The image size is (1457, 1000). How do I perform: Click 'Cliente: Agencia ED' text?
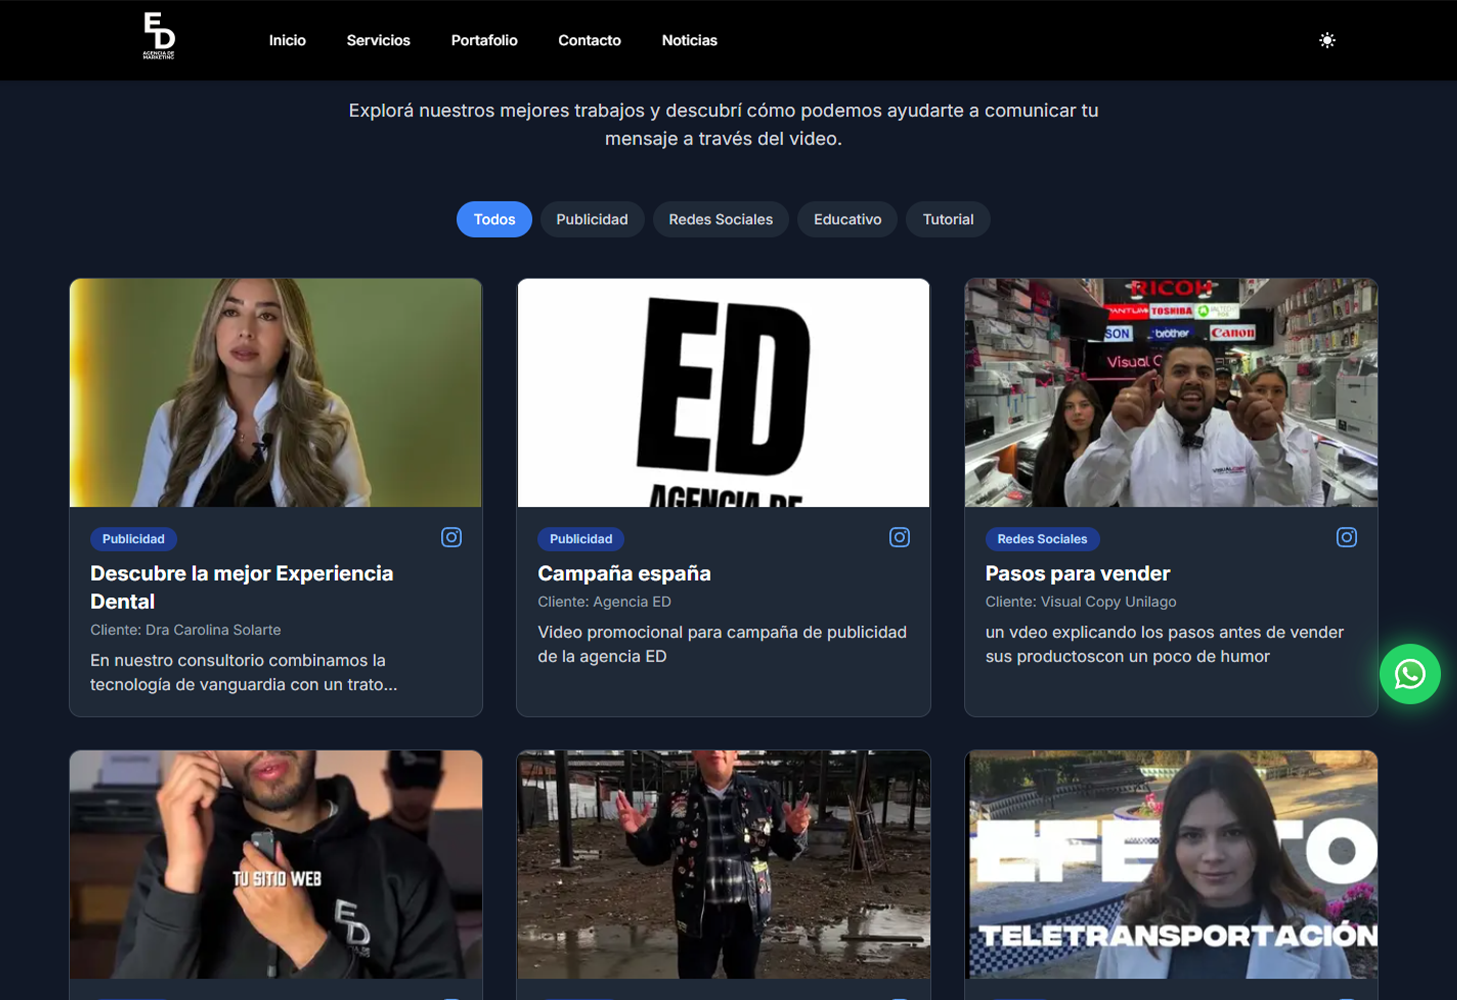tap(604, 602)
